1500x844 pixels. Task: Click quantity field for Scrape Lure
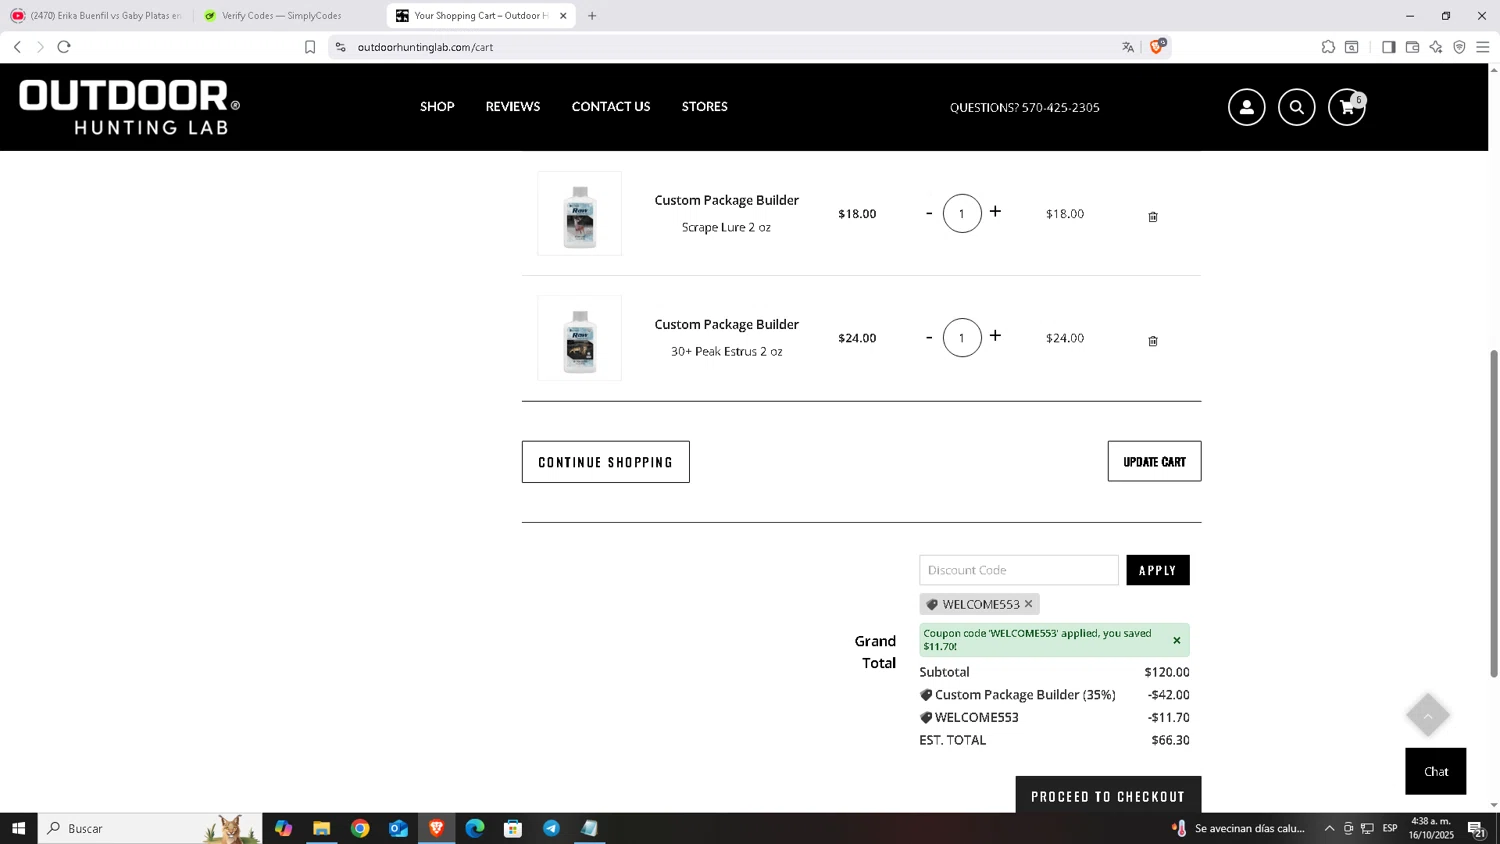(962, 213)
